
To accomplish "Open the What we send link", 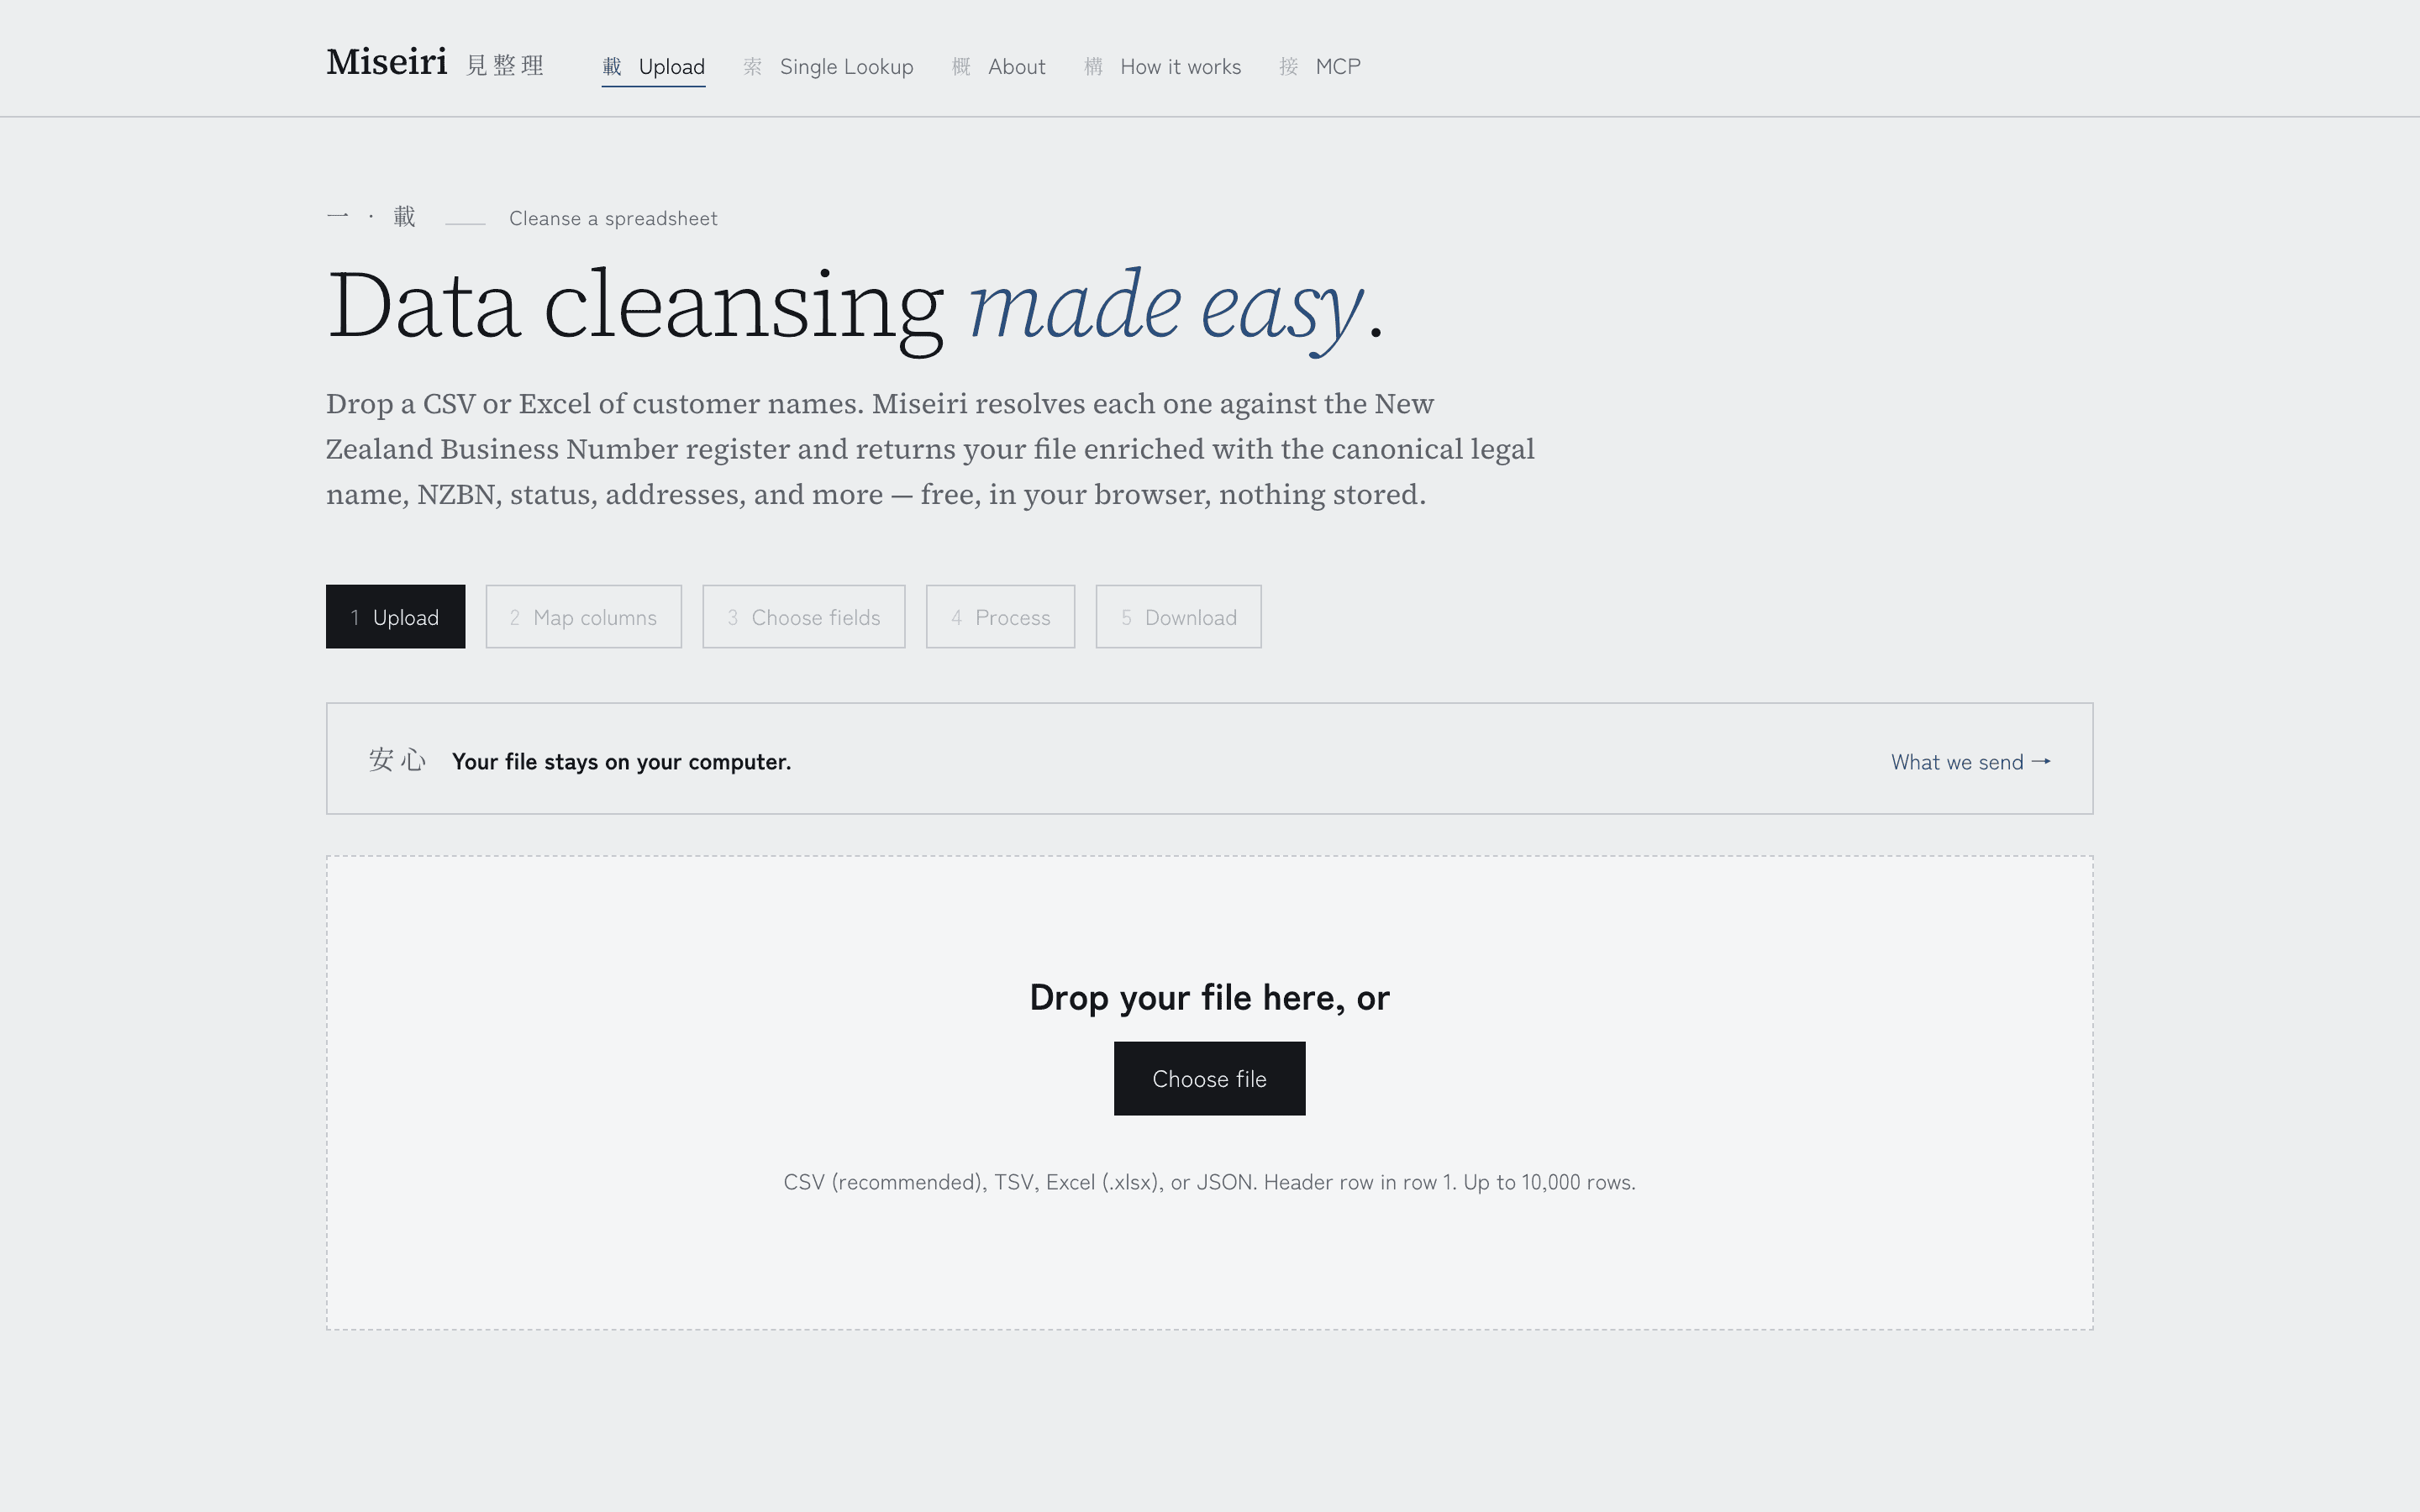I will 1971,762.
